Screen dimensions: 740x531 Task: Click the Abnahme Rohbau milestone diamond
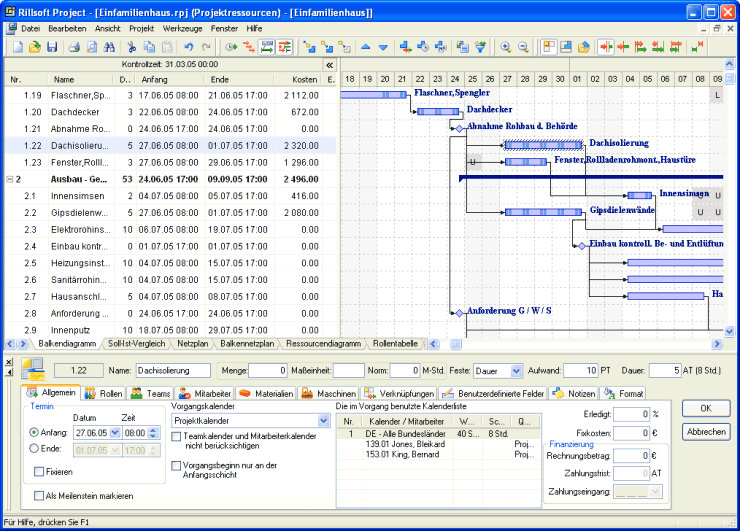pos(459,128)
